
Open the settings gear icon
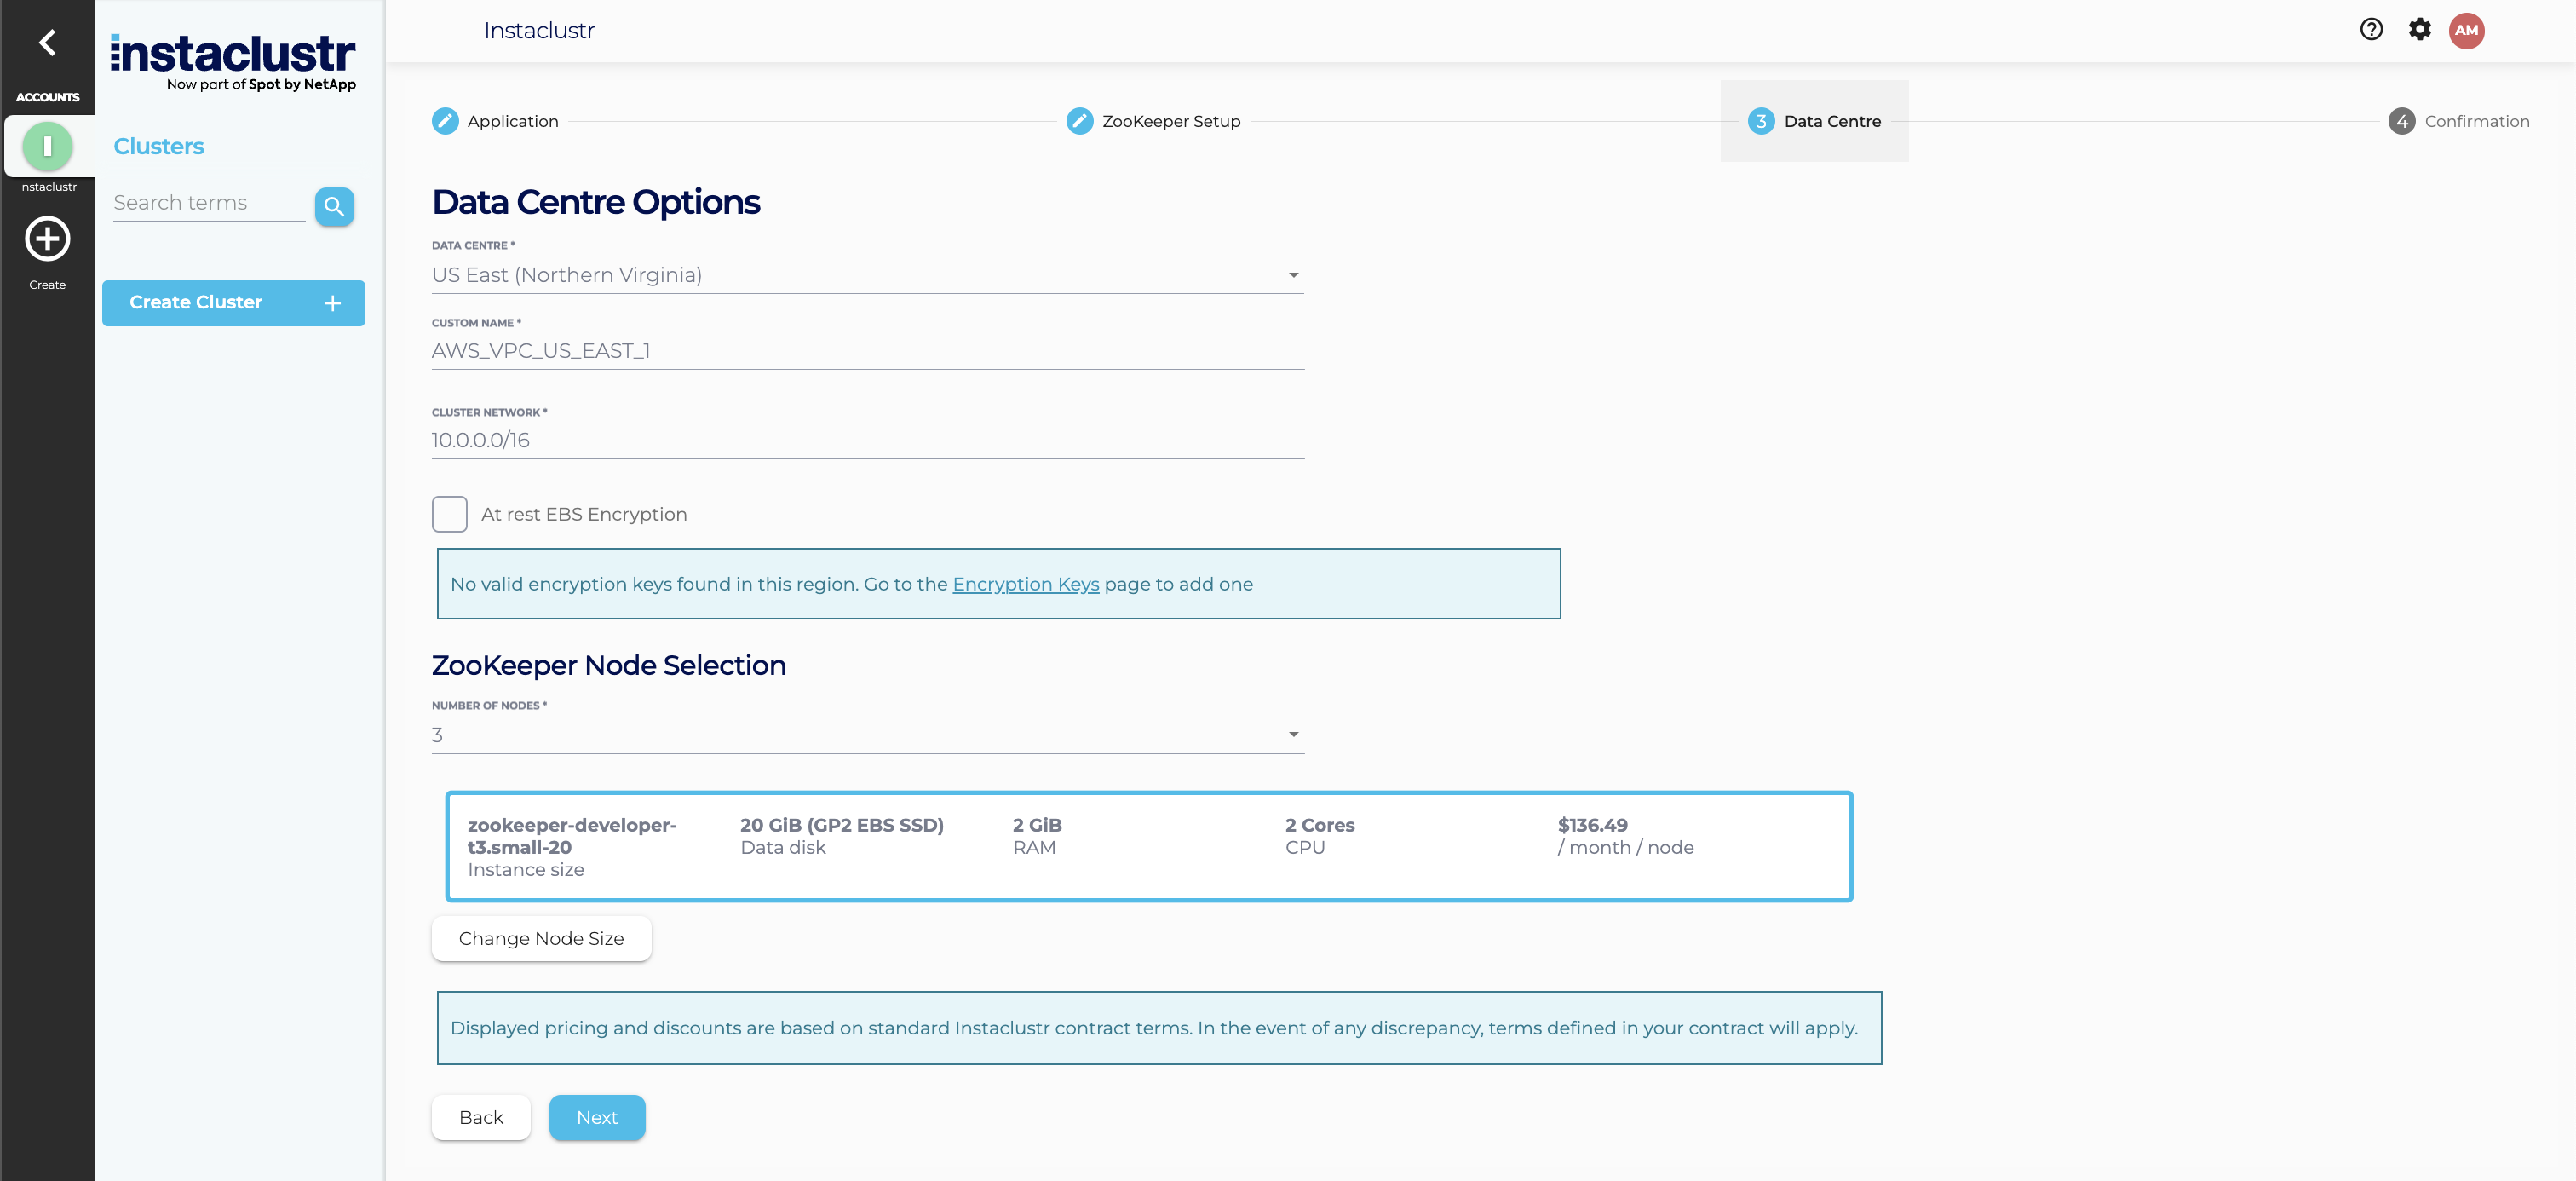point(2419,30)
